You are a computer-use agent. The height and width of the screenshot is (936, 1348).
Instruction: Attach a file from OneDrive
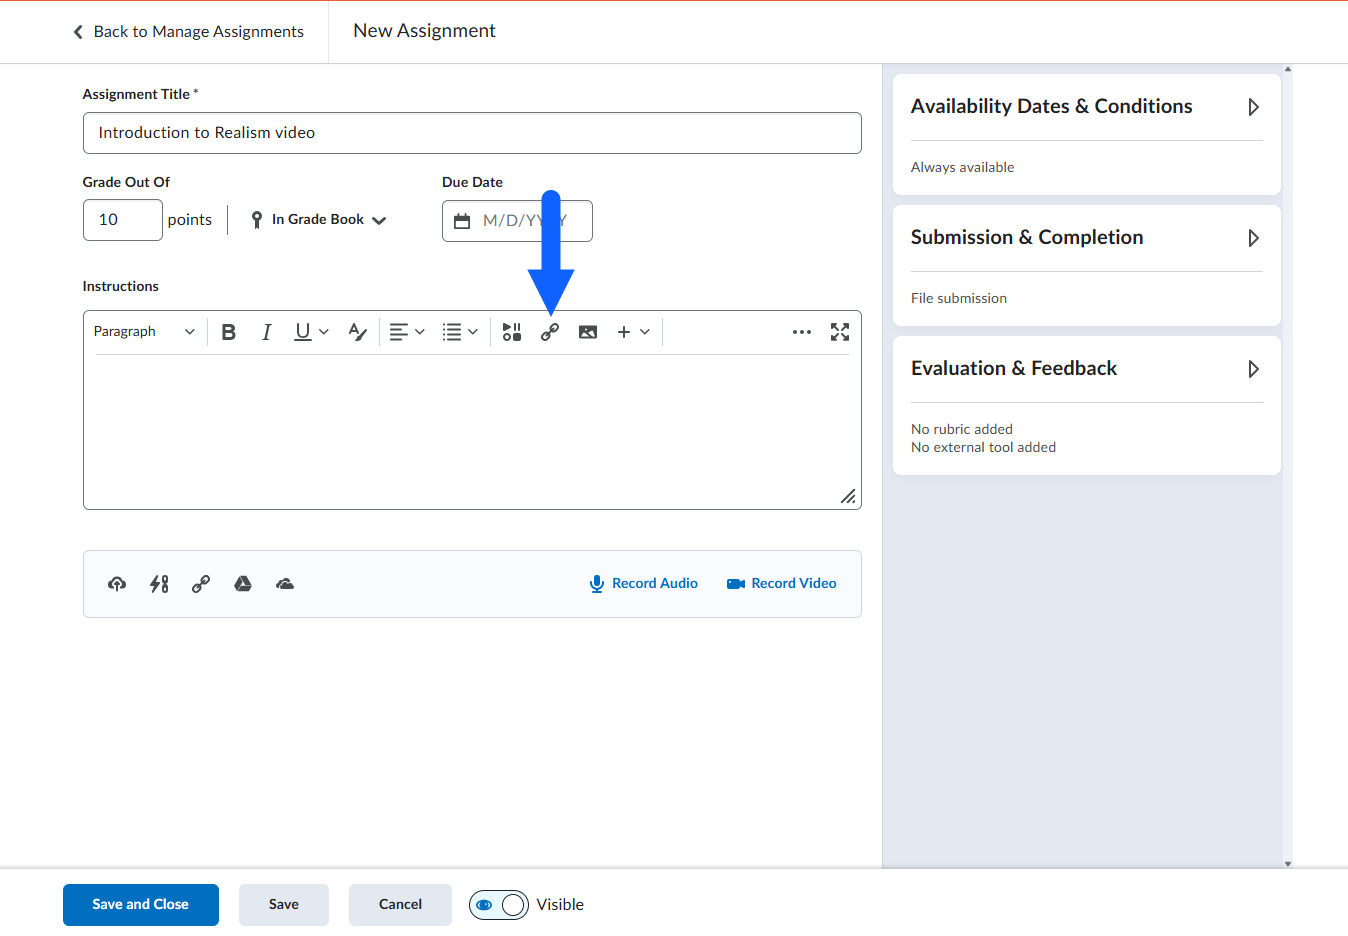285,584
